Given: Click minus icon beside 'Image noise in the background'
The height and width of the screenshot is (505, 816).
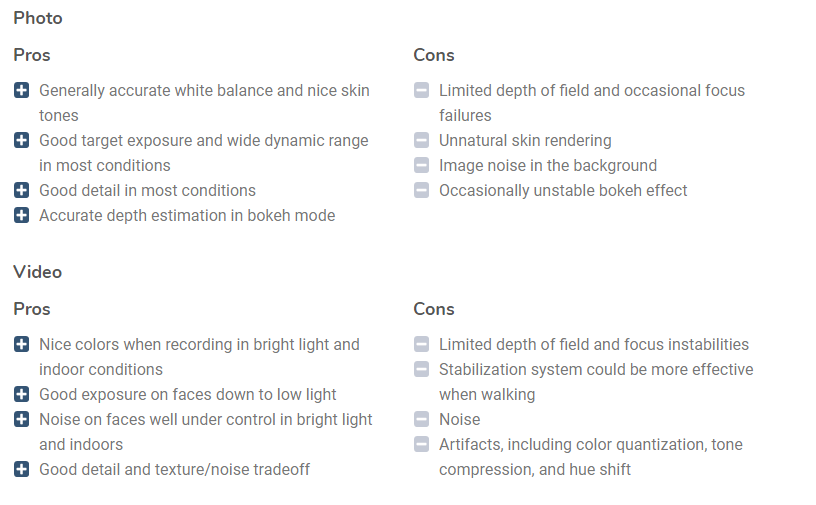Looking at the screenshot, I should tap(422, 165).
